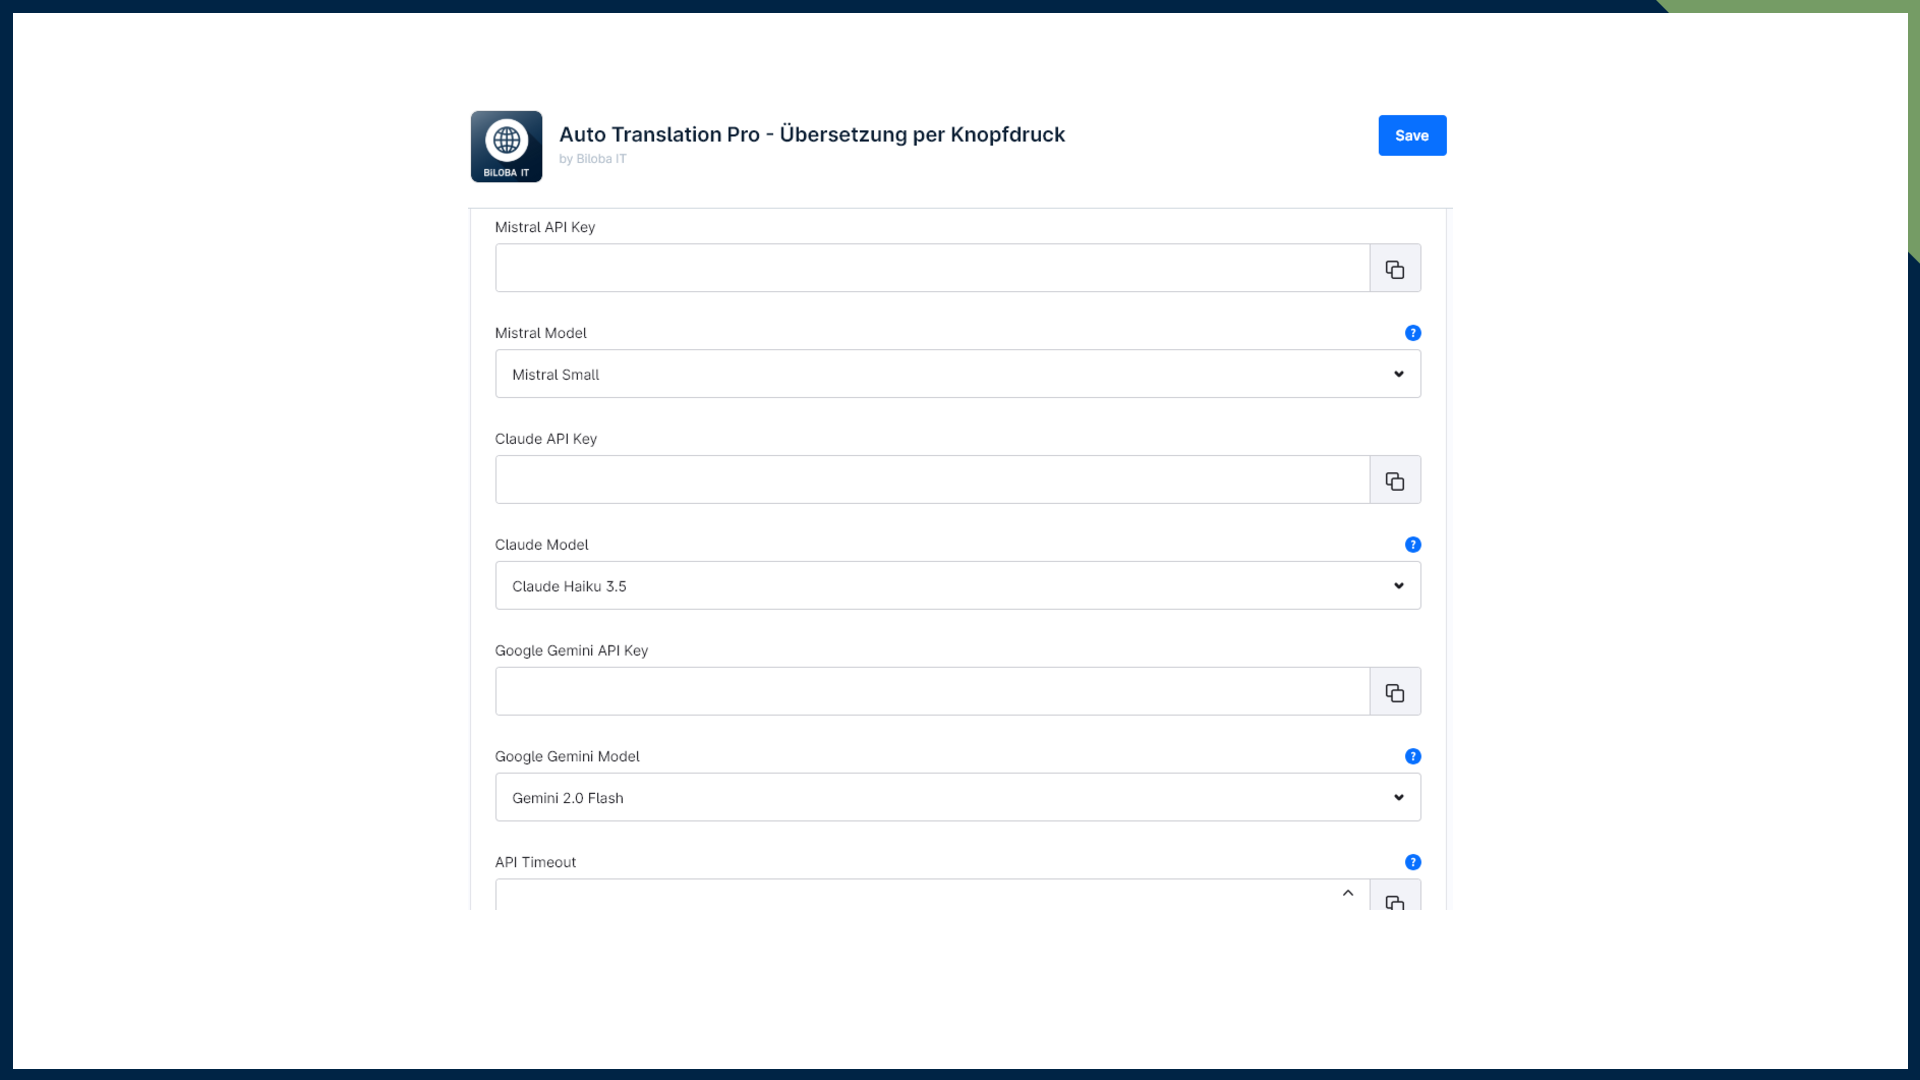The width and height of the screenshot is (1920, 1080).
Task: Click the 'by Biloba IT' link
Action: tap(592, 159)
